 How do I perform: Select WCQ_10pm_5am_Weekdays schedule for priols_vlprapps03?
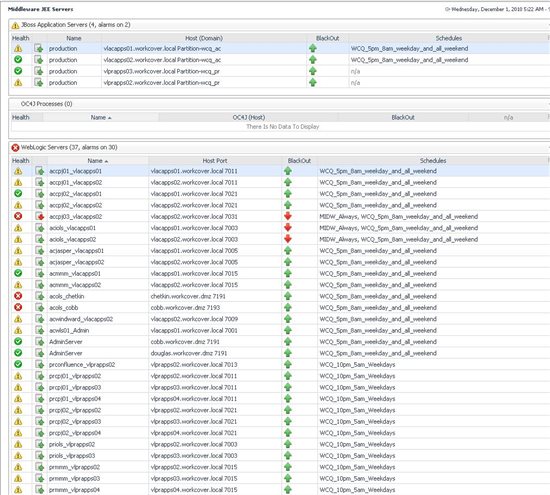357,456
